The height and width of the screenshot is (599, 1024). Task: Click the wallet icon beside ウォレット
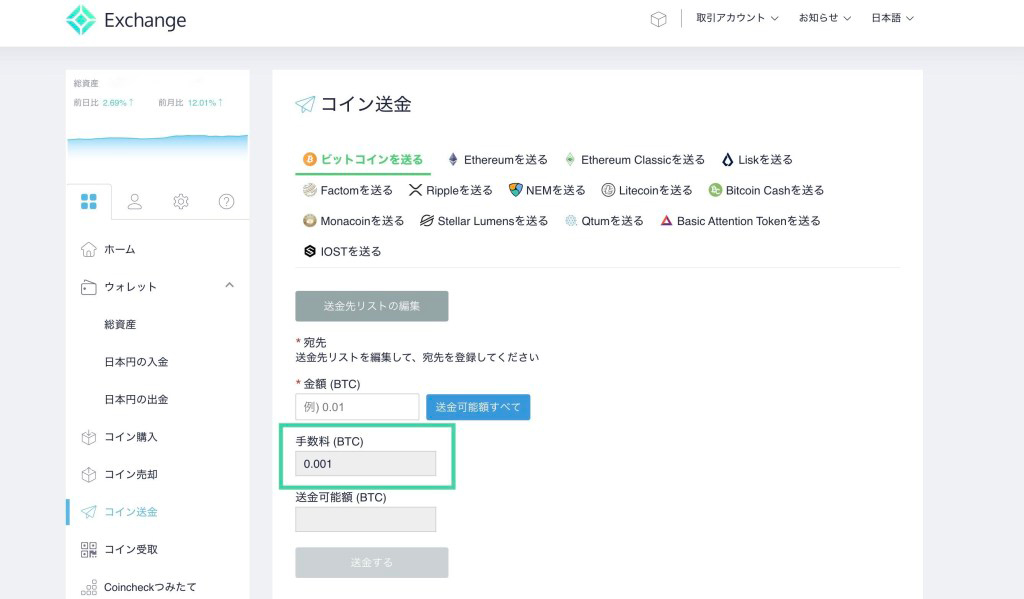coord(88,287)
